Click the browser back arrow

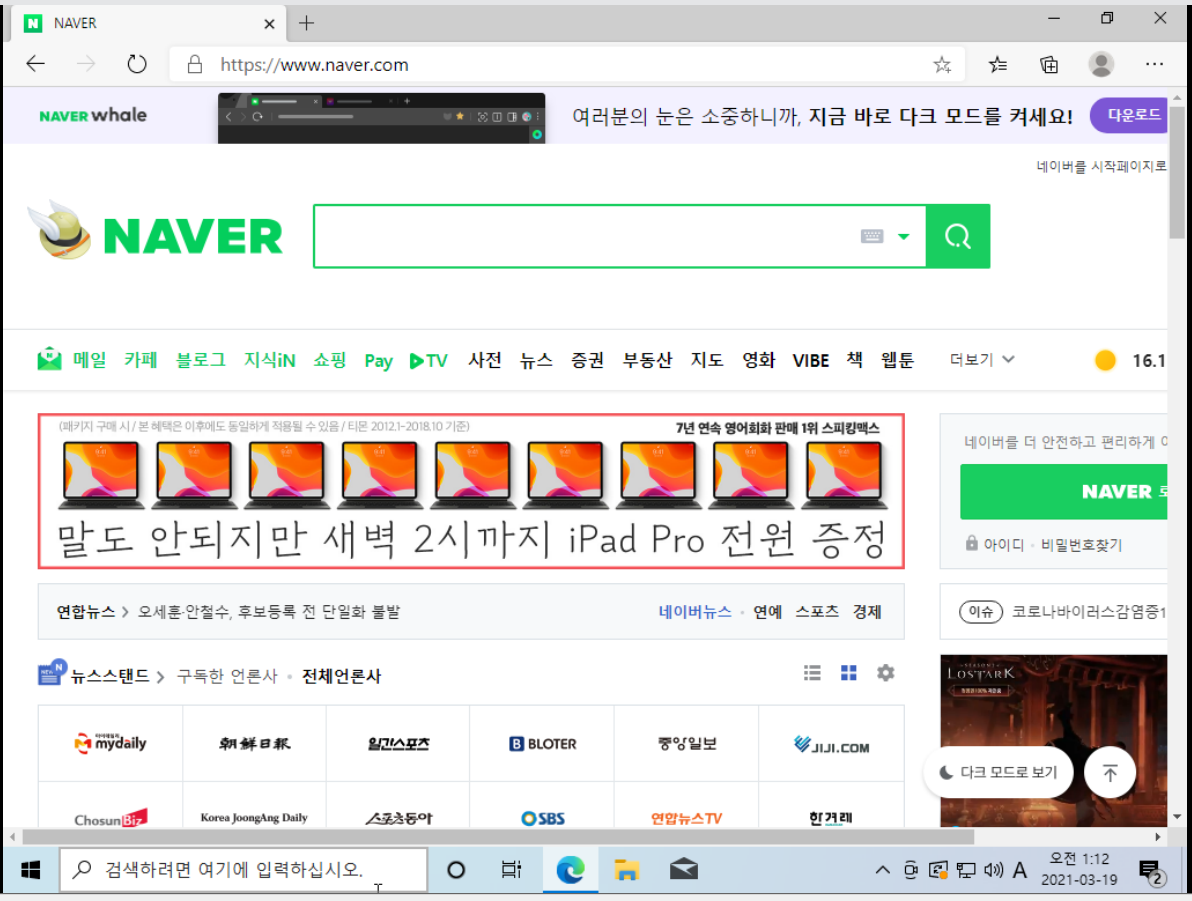point(36,64)
